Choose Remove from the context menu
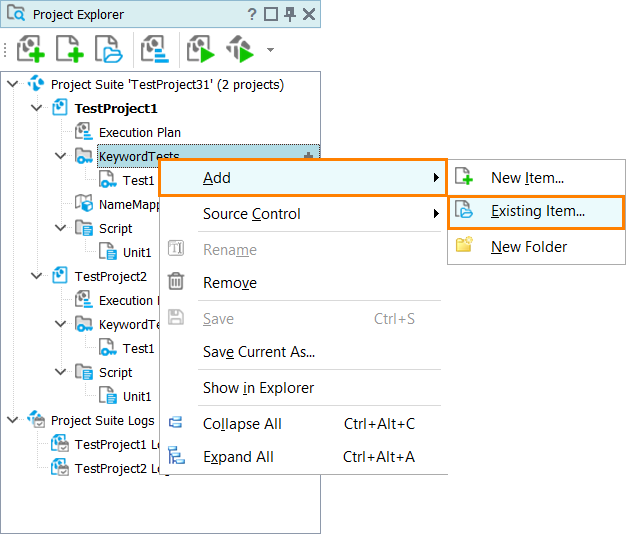The image size is (626, 534). point(302,283)
